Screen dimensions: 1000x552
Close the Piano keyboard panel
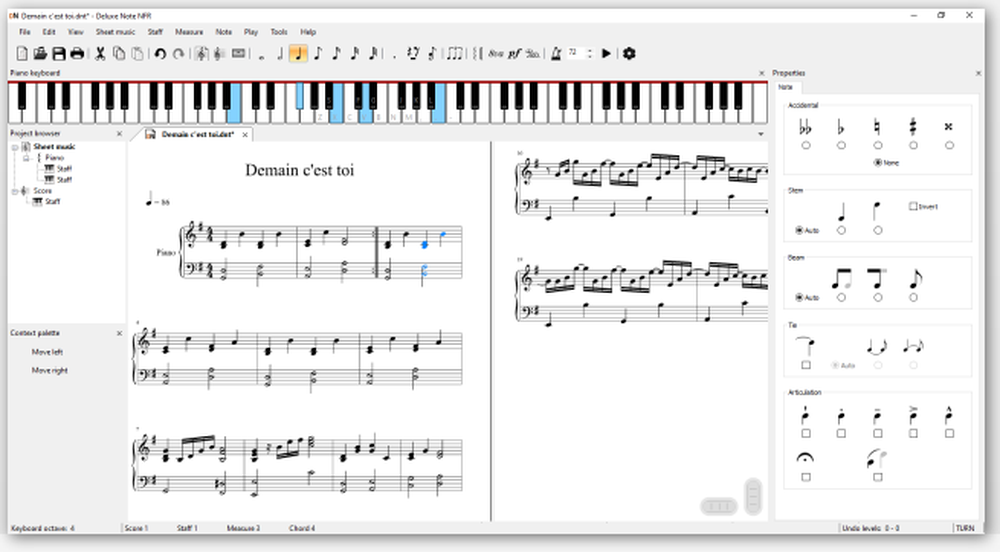[x=761, y=73]
